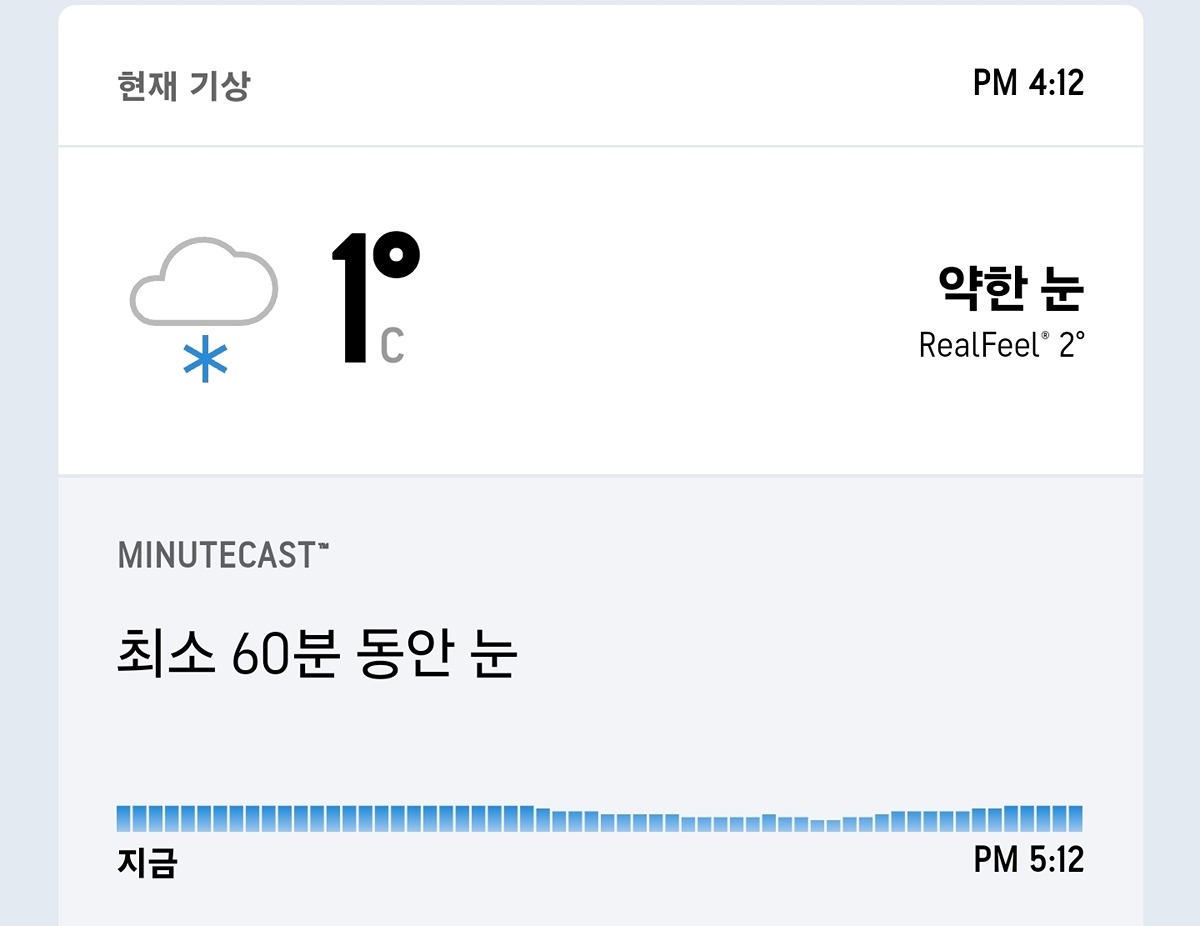Click the gray Celsius "C" unit
Image resolution: width=1200 pixels, height=926 pixels.
point(392,345)
